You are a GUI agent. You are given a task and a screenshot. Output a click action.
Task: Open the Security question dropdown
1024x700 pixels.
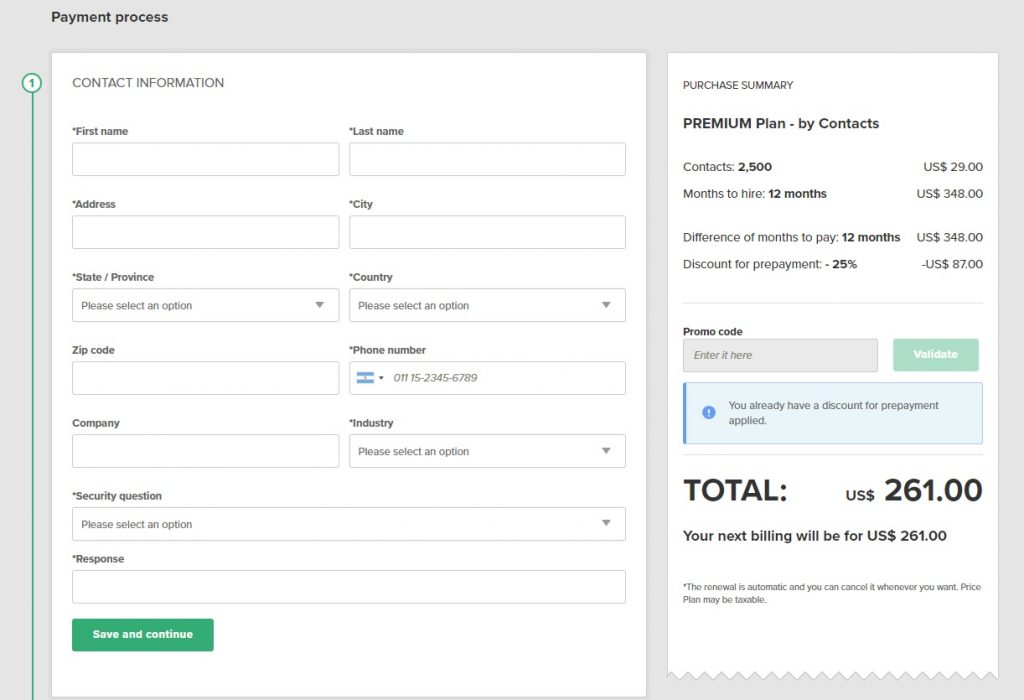click(x=349, y=524)
